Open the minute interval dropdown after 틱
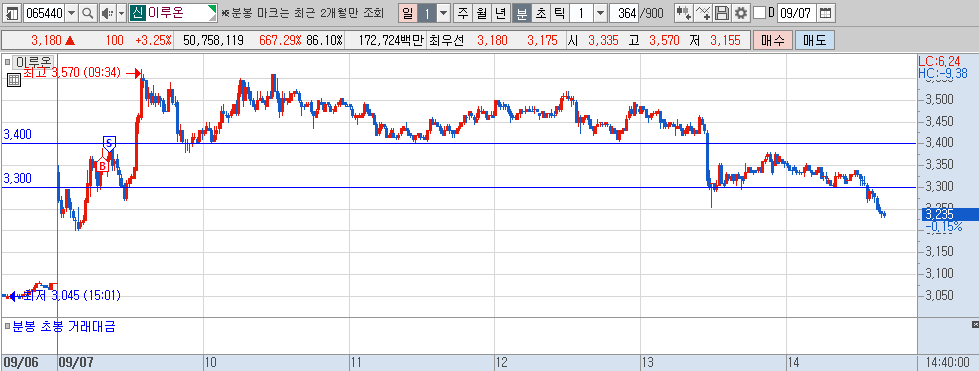 [600, 12]
